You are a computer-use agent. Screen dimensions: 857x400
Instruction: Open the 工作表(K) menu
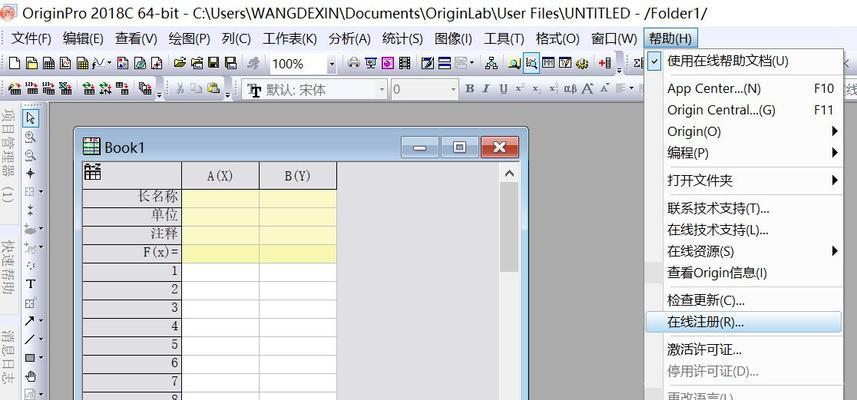(290, 39)
